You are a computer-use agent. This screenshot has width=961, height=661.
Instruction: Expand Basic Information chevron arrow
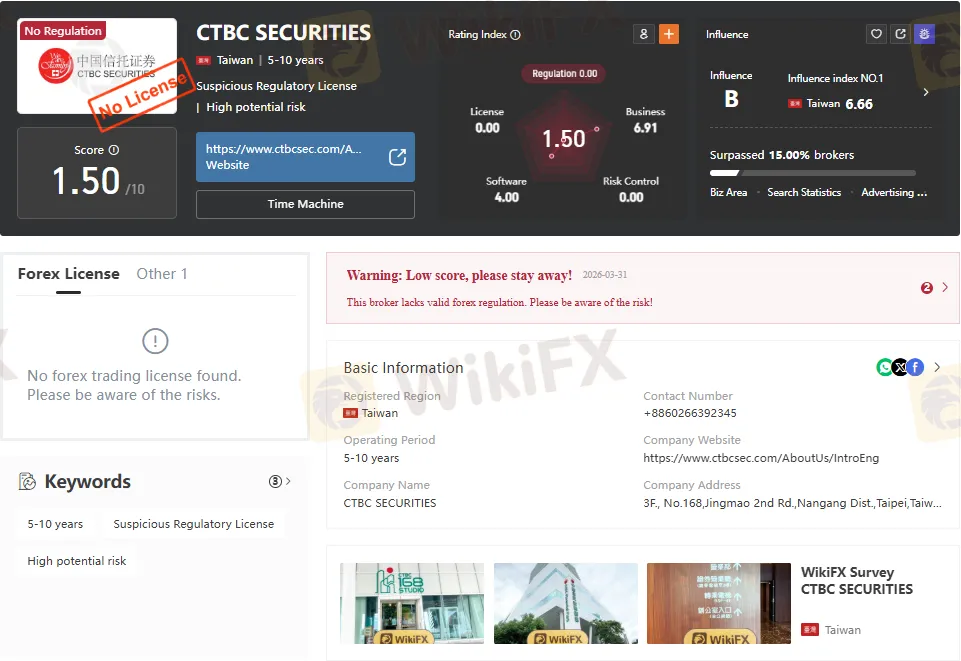936,367
